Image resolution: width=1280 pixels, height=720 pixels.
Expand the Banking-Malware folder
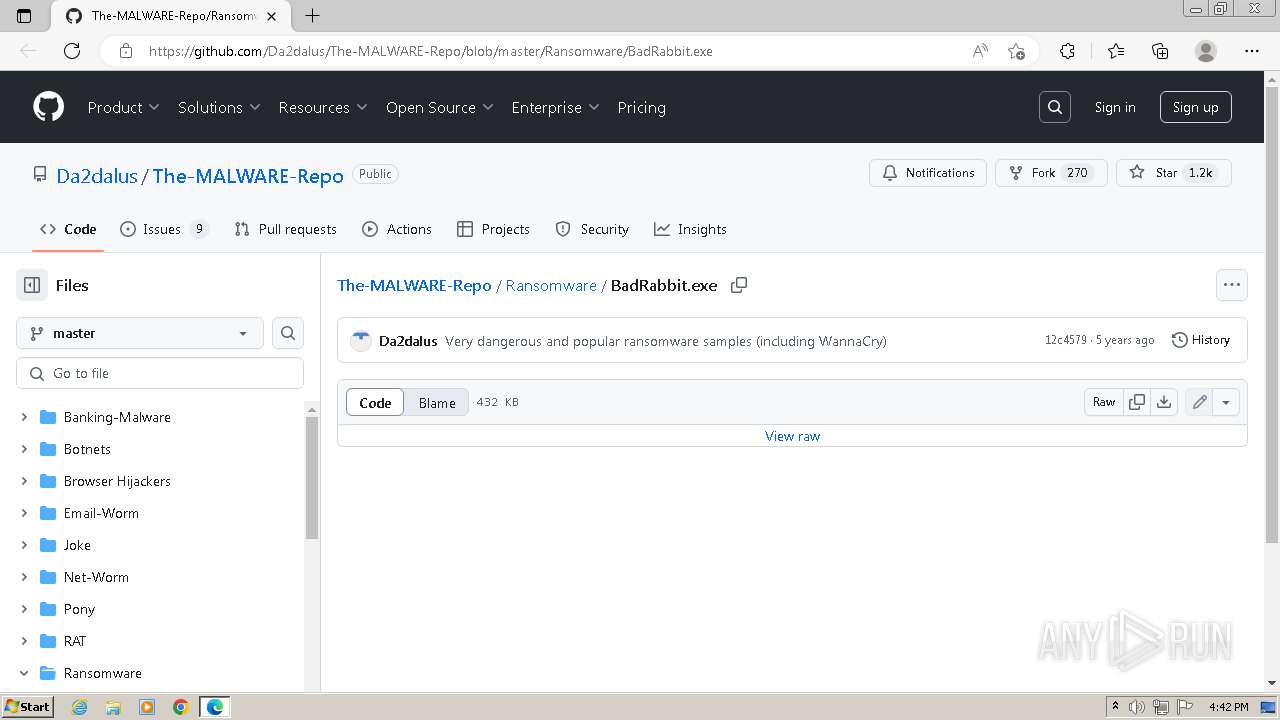(x=24, y=417)
